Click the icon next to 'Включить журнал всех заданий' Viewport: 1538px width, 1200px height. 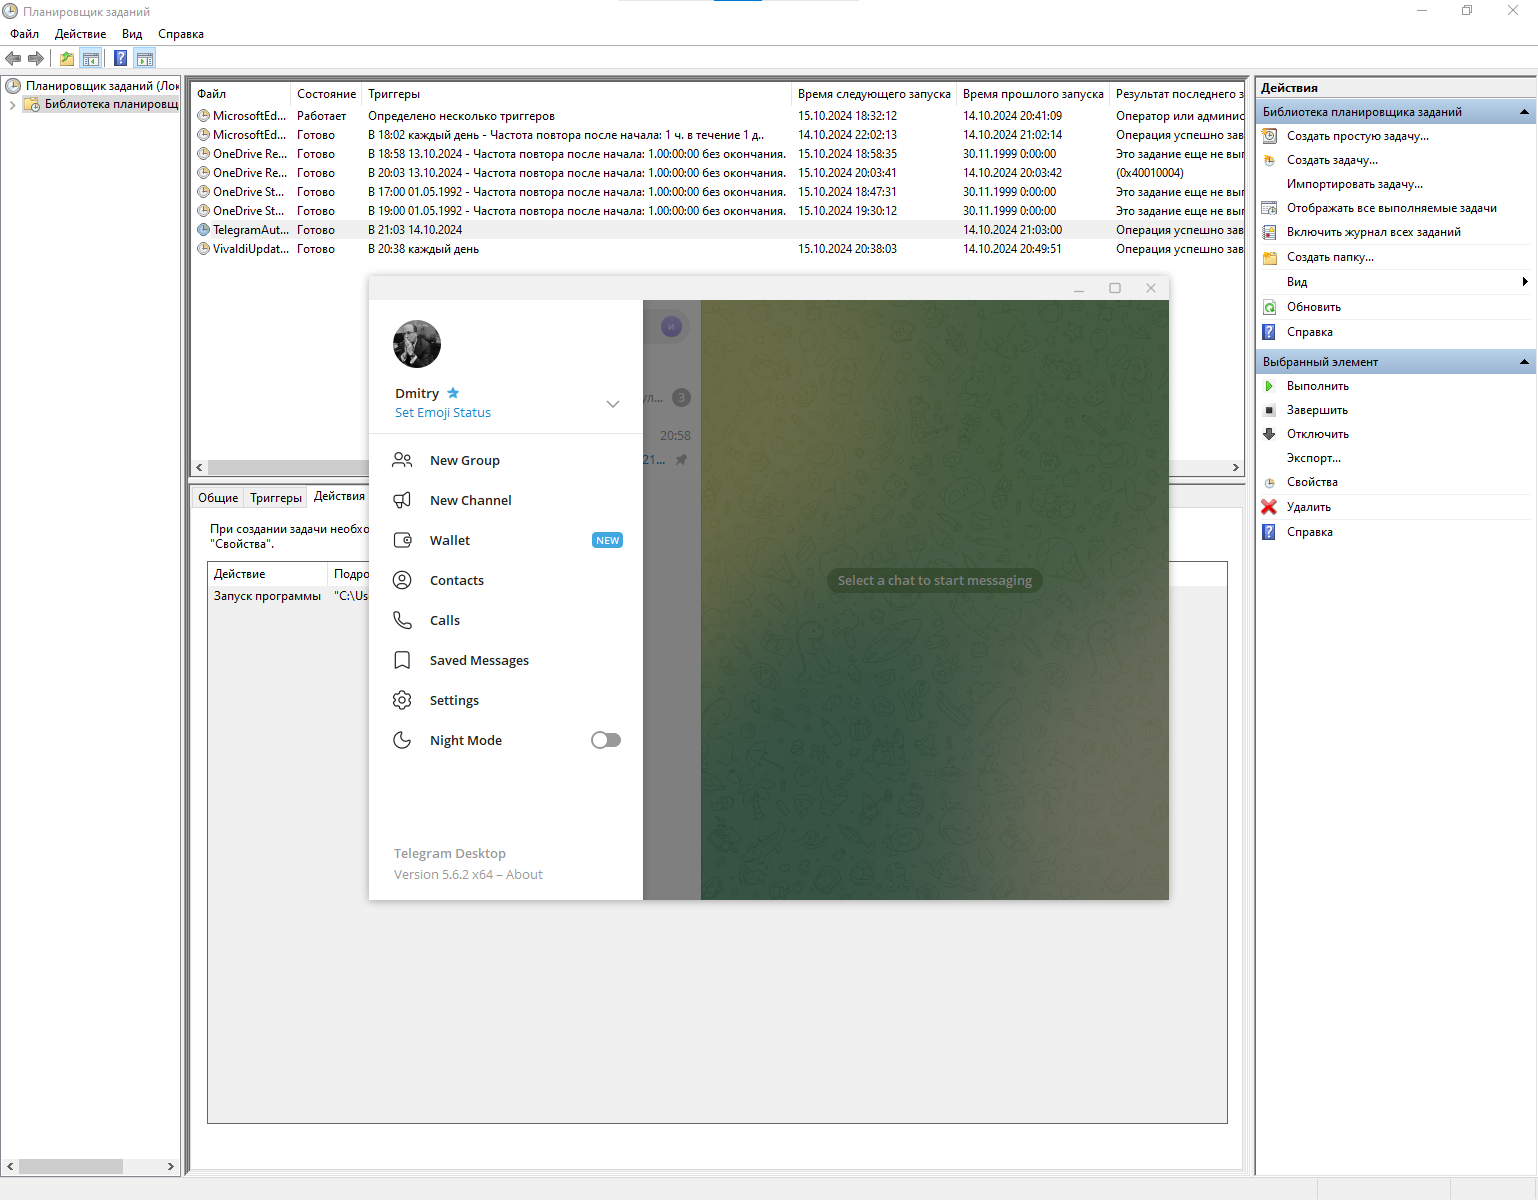point(1269,232)
